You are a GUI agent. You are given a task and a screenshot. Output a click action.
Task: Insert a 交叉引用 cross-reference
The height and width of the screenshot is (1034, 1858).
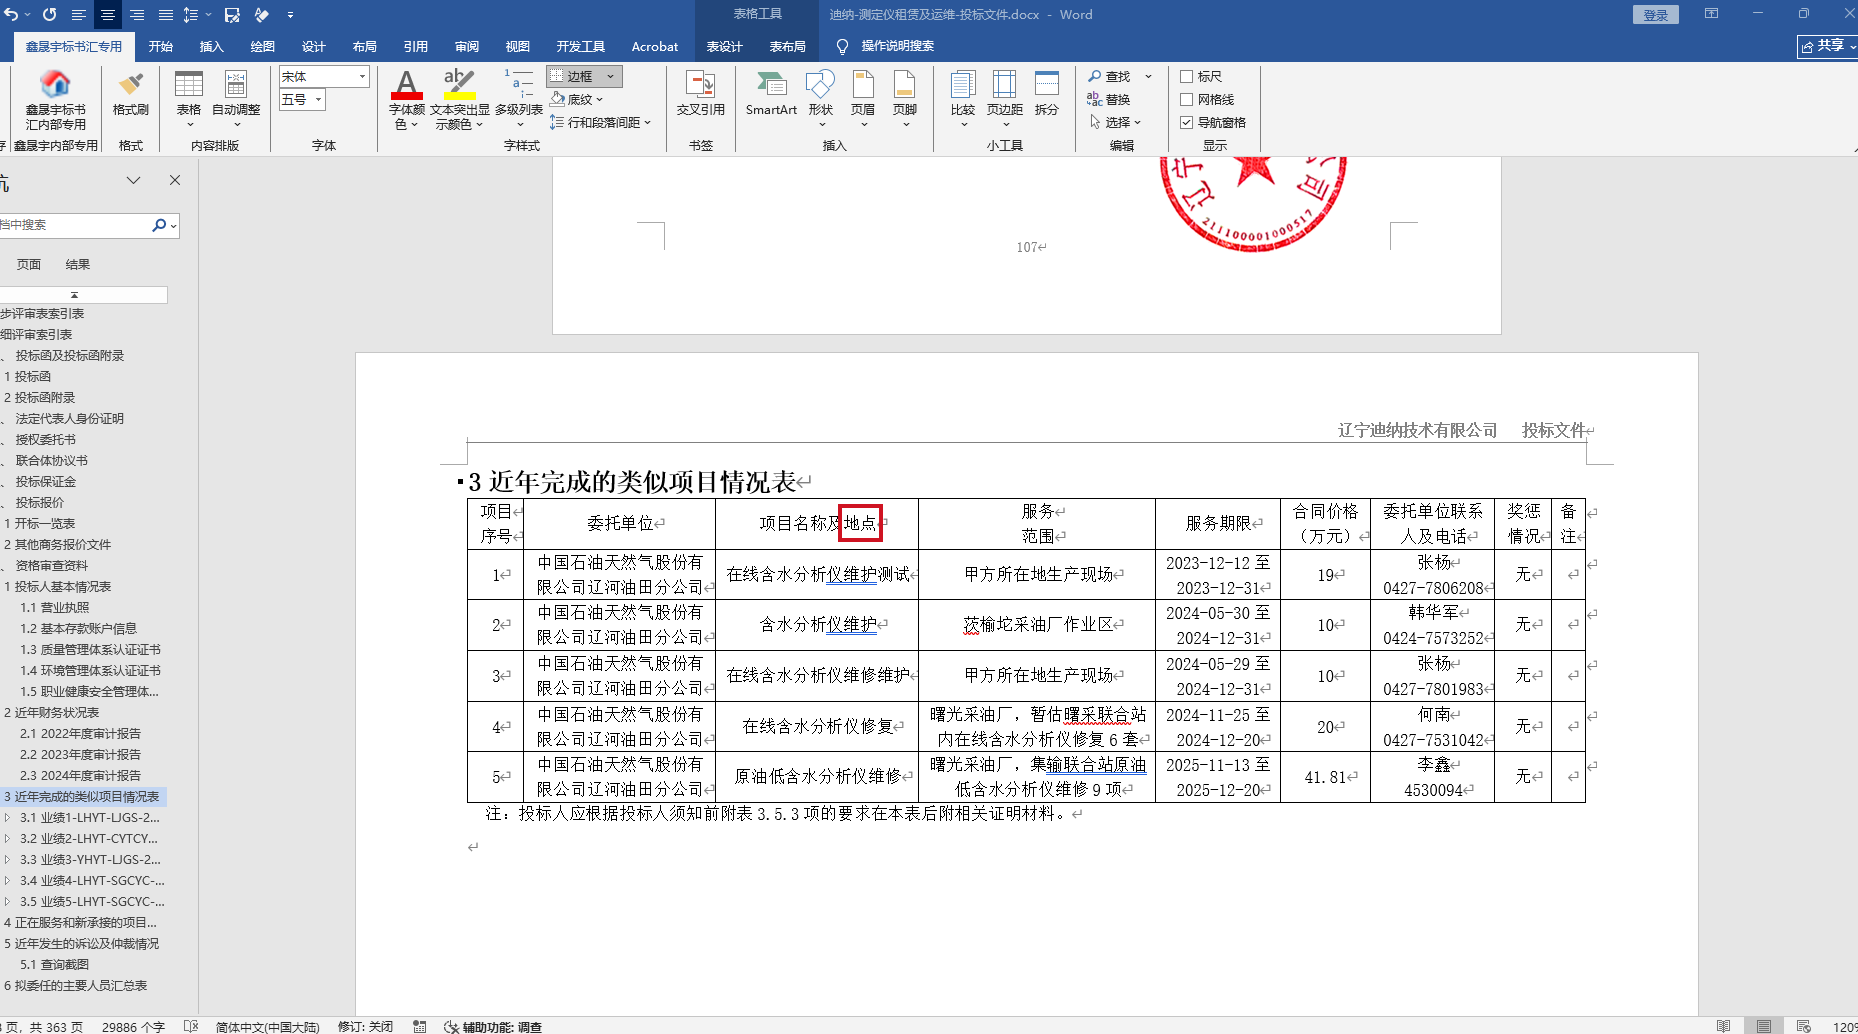click(x=700, y=93)
